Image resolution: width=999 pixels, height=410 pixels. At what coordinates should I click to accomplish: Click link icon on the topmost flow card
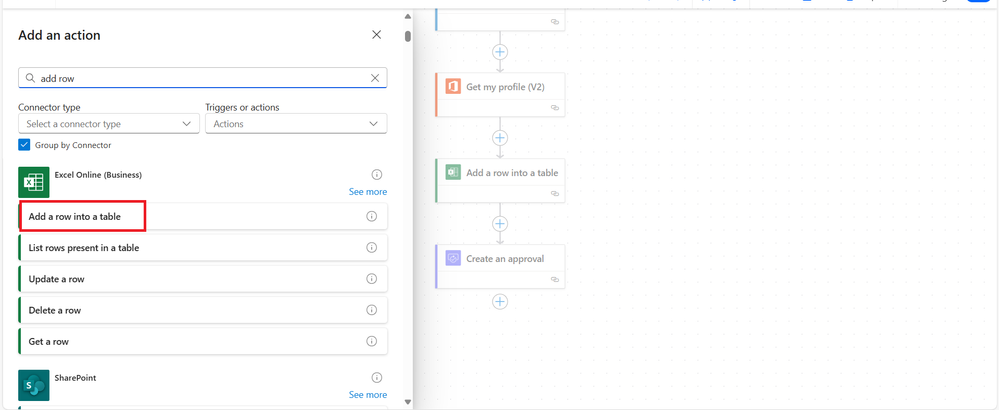click(x=554, y=22)
